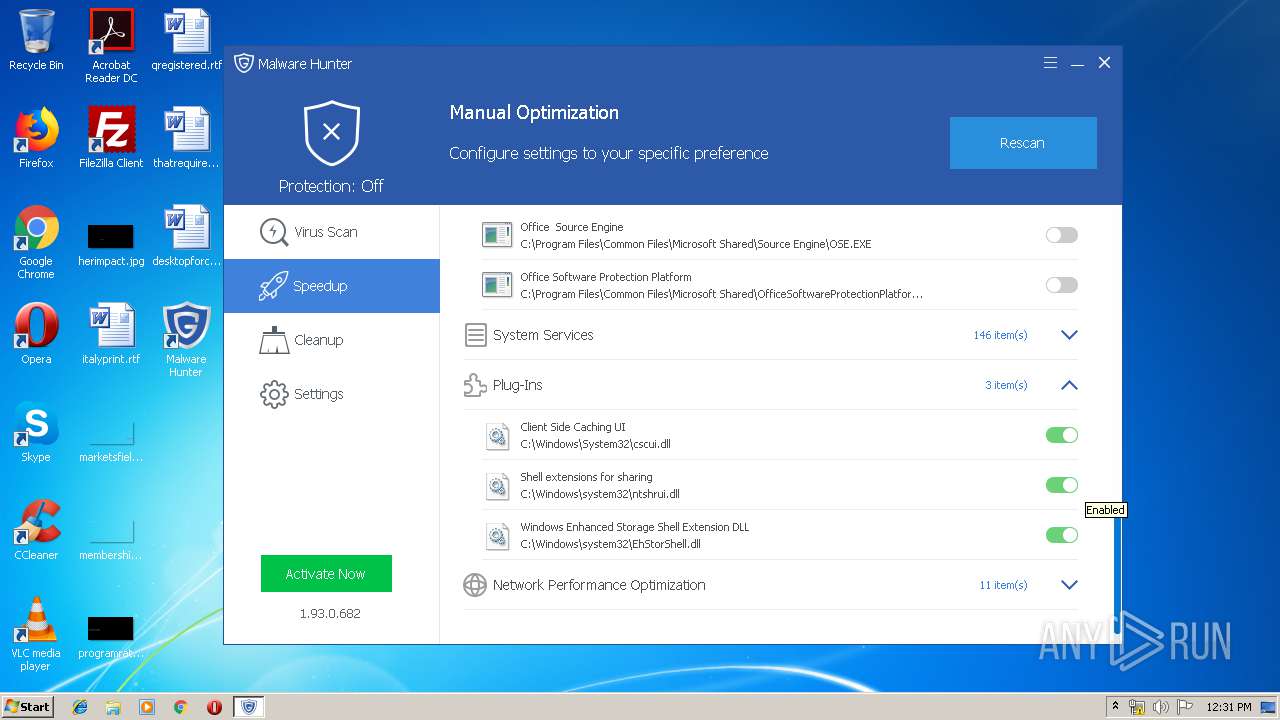Image resolution: width=1280 pixels, height=720 pixels.
Task: Open the italyprint.rtf desktop file
Action: [111, 334]
